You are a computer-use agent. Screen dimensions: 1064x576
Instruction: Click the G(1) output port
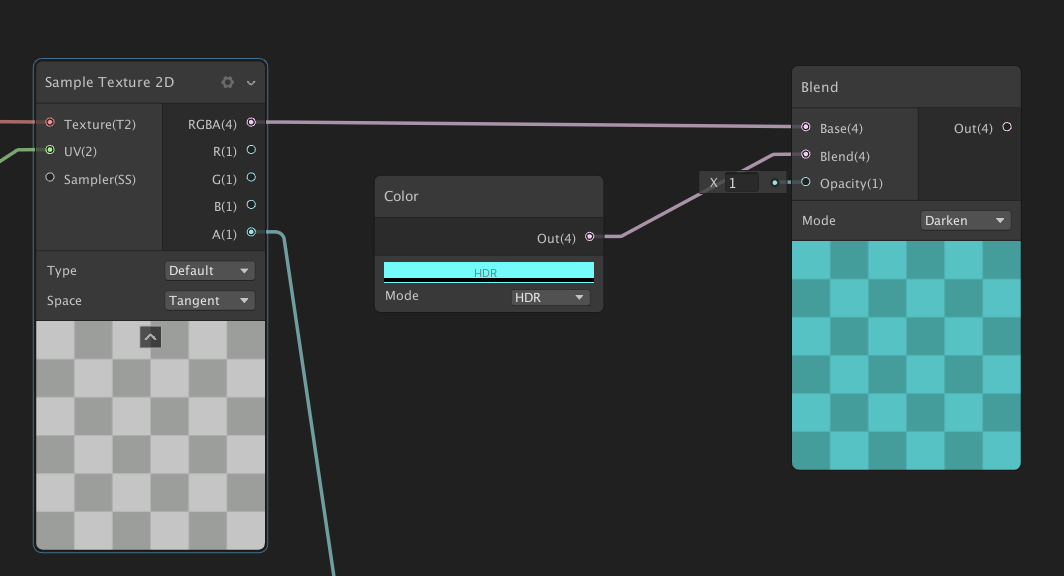coord(251,178)
